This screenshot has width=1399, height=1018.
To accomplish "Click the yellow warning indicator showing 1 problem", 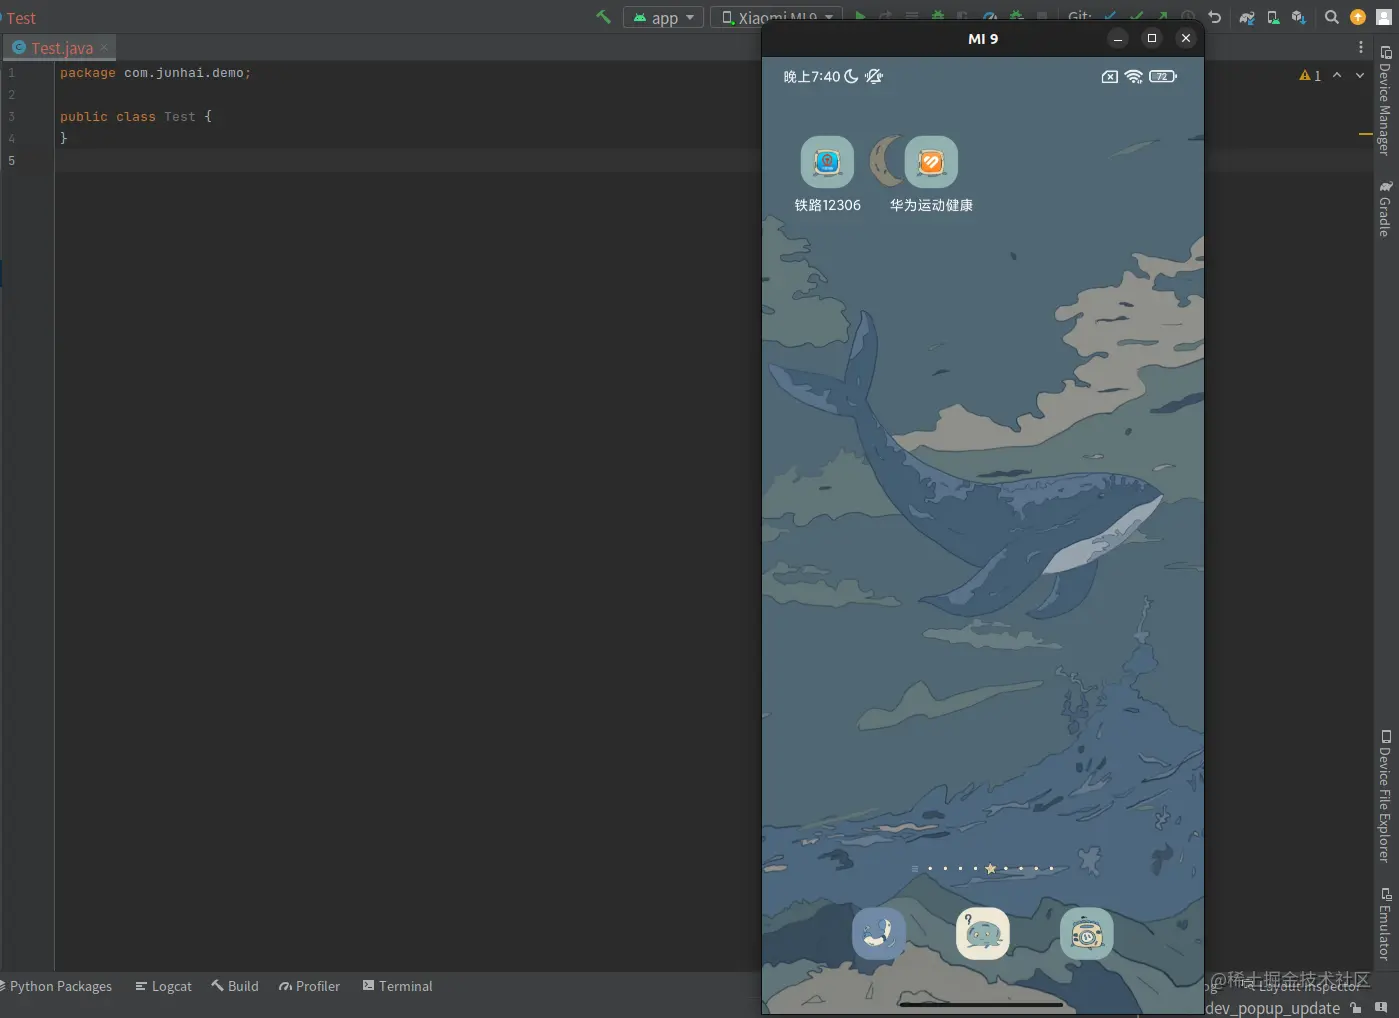I will tap(1310, 76).
